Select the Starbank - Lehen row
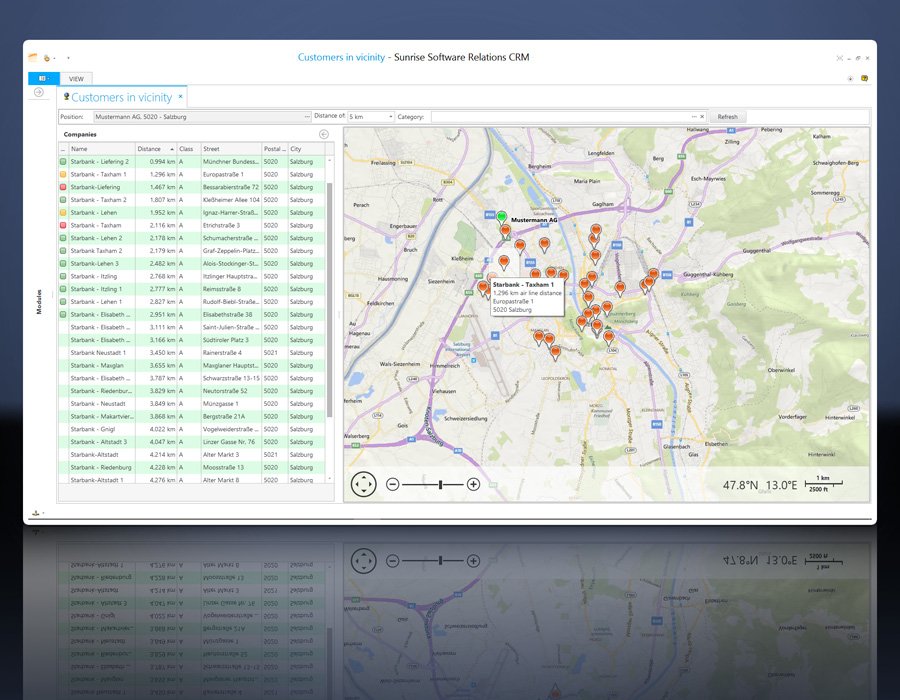 pos(95,213)
